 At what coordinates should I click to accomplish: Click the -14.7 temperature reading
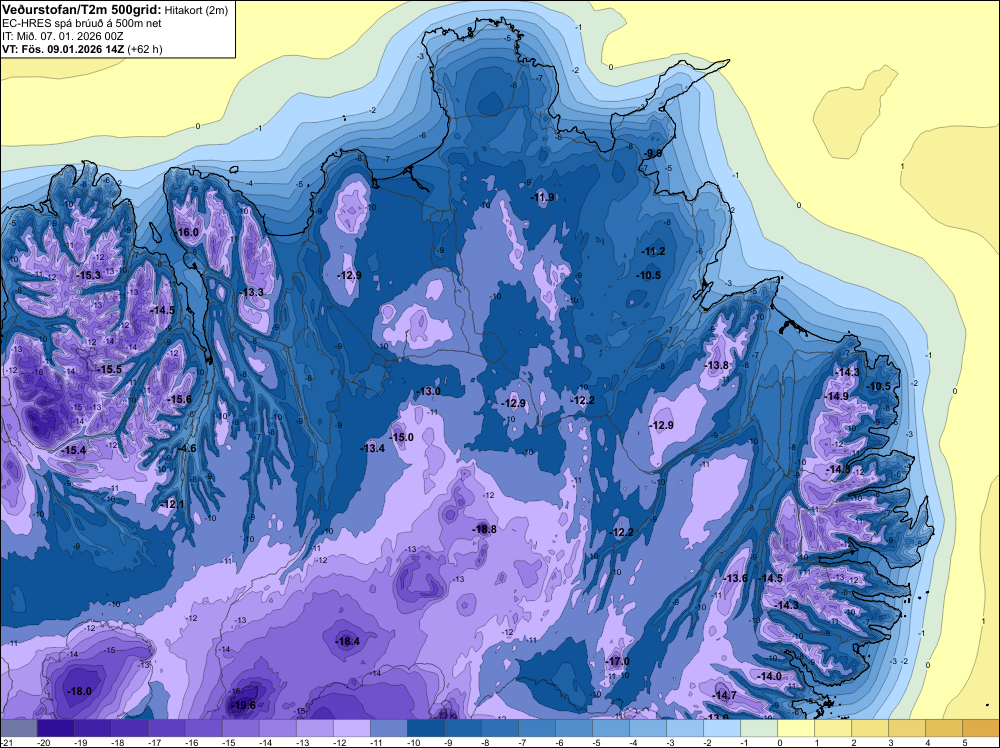pyautogui.click(x=724, y=695)
